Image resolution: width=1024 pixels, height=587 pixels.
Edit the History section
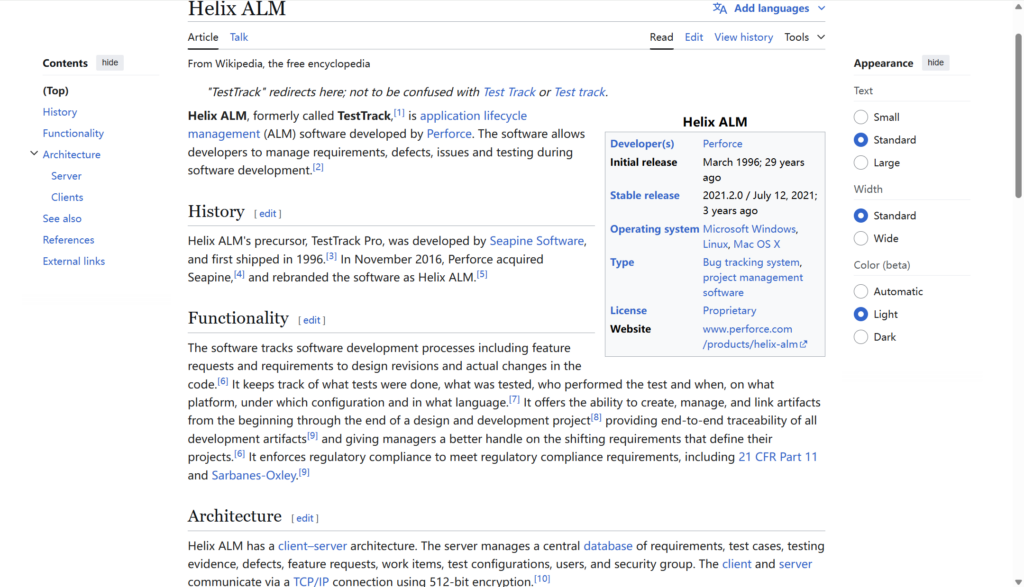pos(268,213)
